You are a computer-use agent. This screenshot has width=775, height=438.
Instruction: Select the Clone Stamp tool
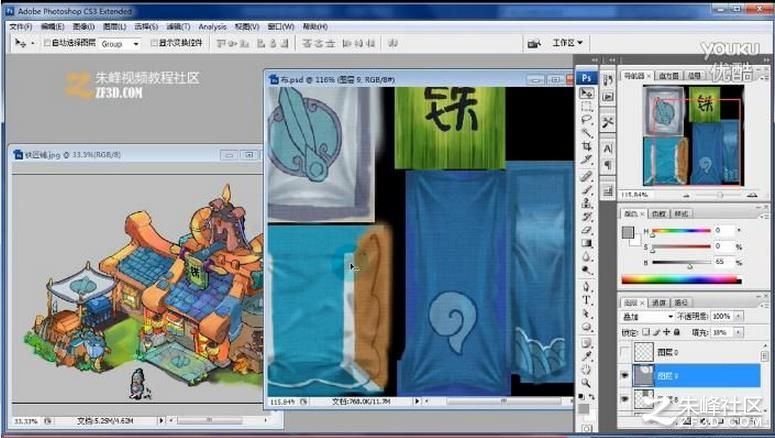click(x=587, y=203)
